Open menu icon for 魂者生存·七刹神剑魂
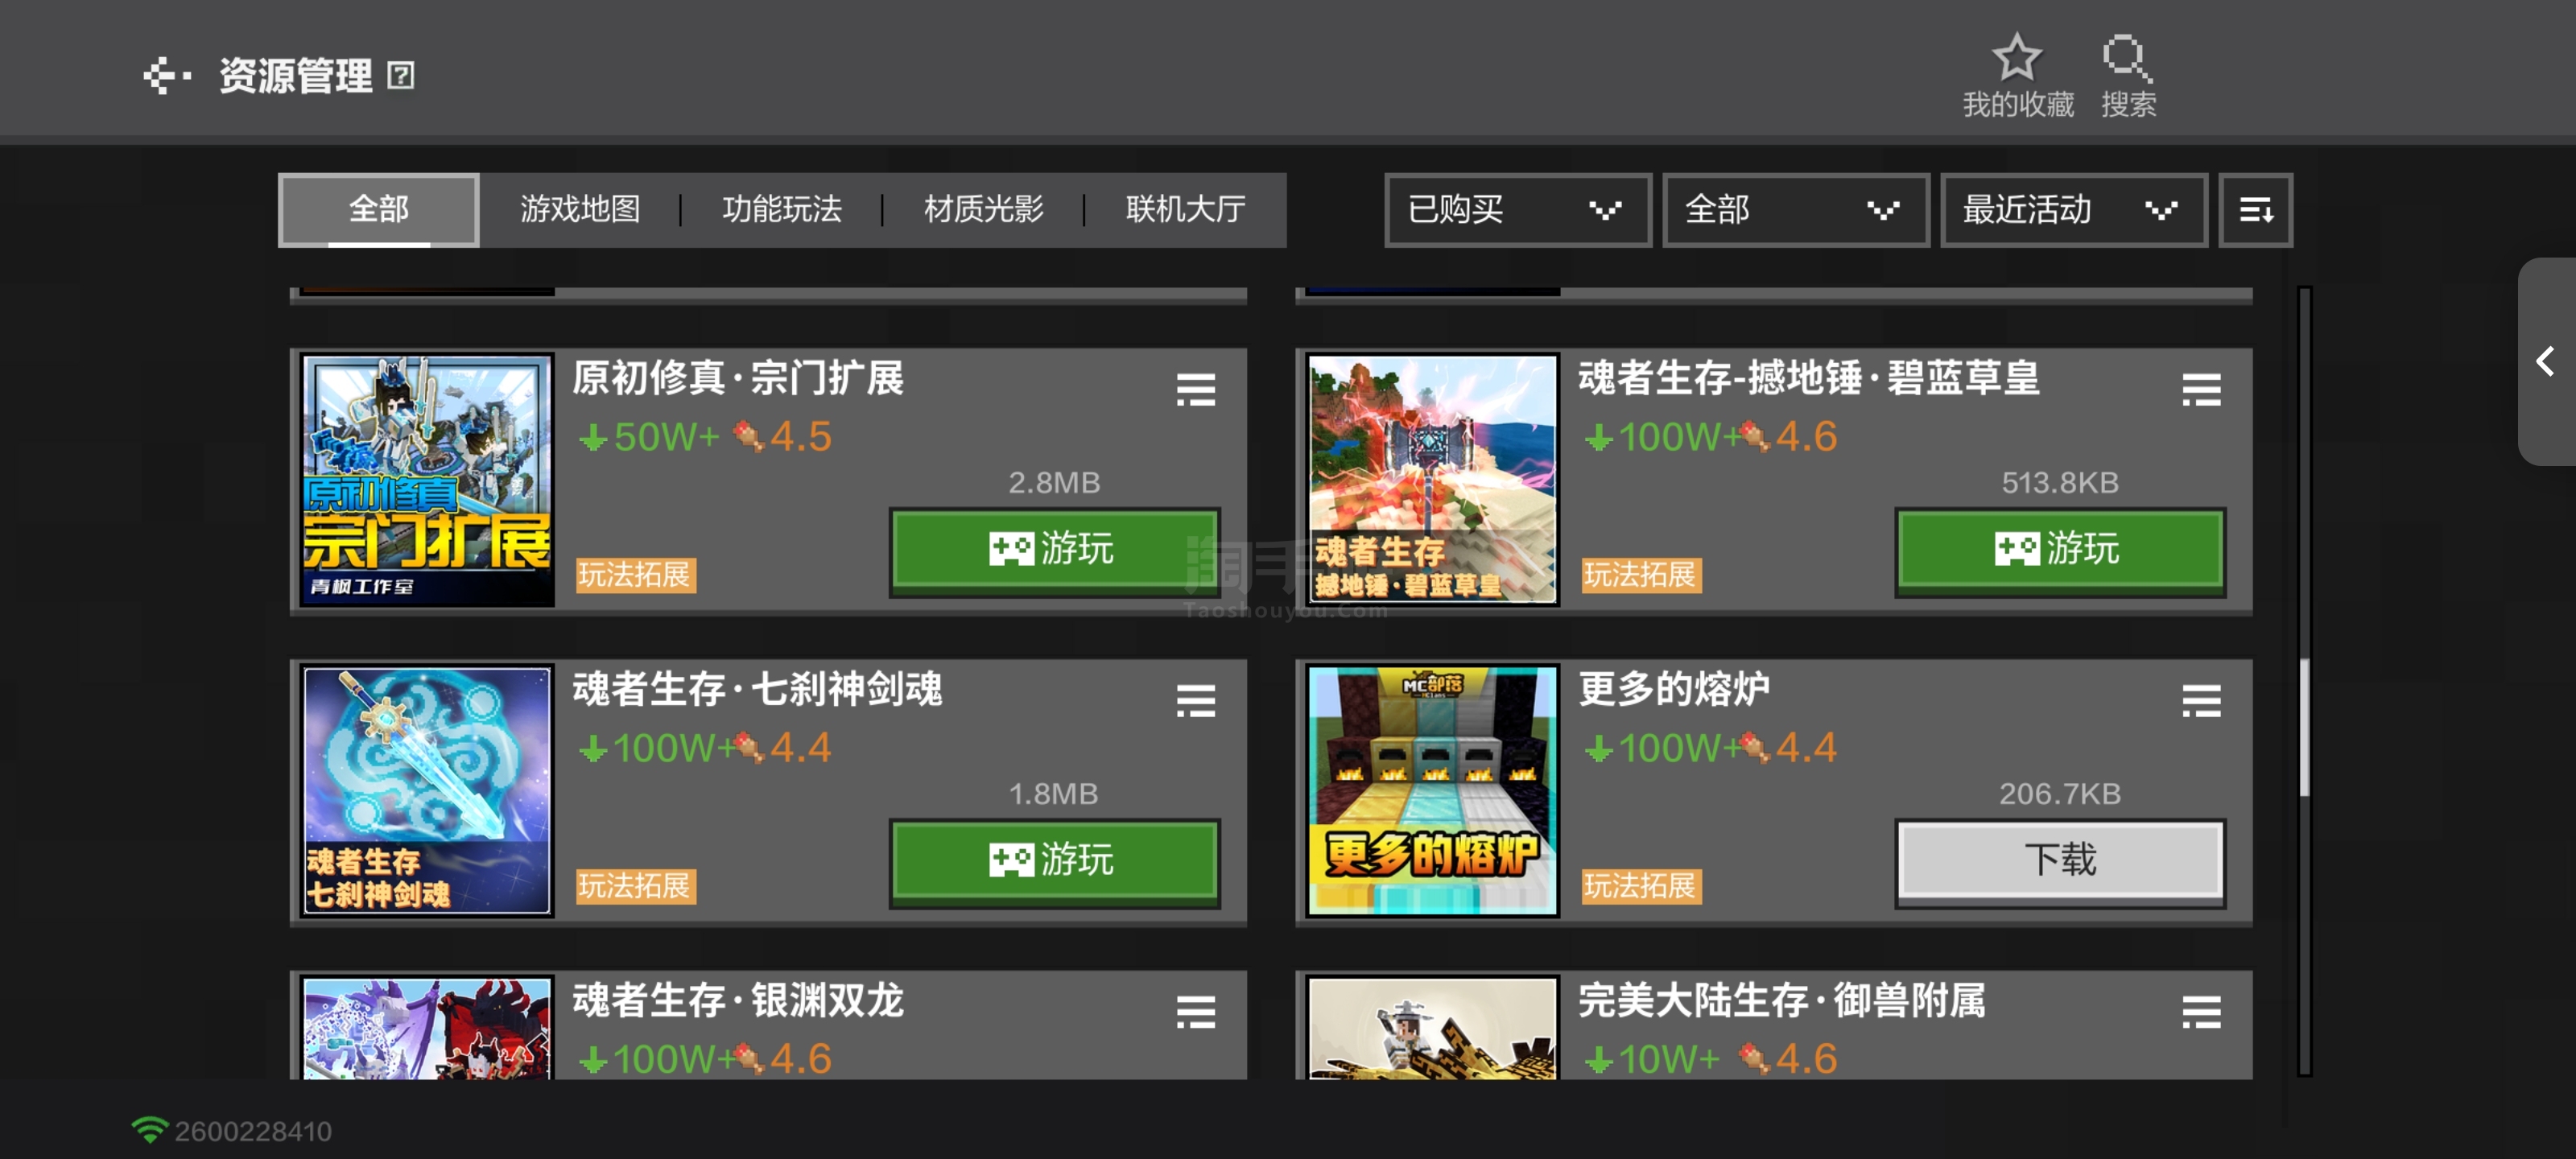This screenshot has height=1159, width=2576. (1195, 700)
